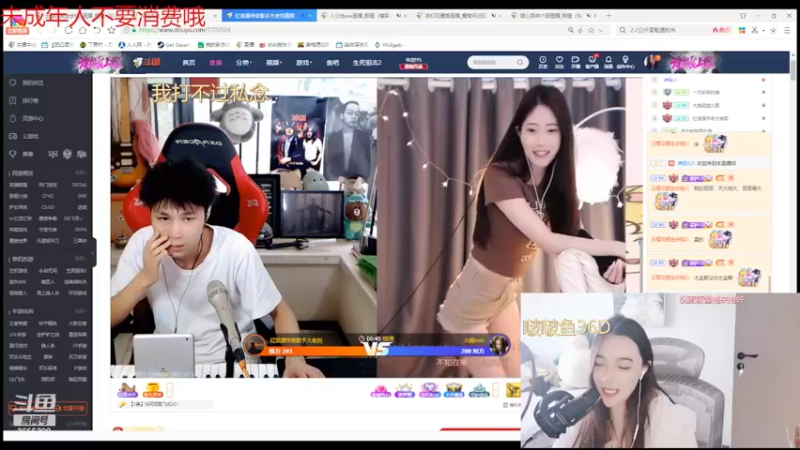Click the blue PK score bar

click(x=439, y=351)
